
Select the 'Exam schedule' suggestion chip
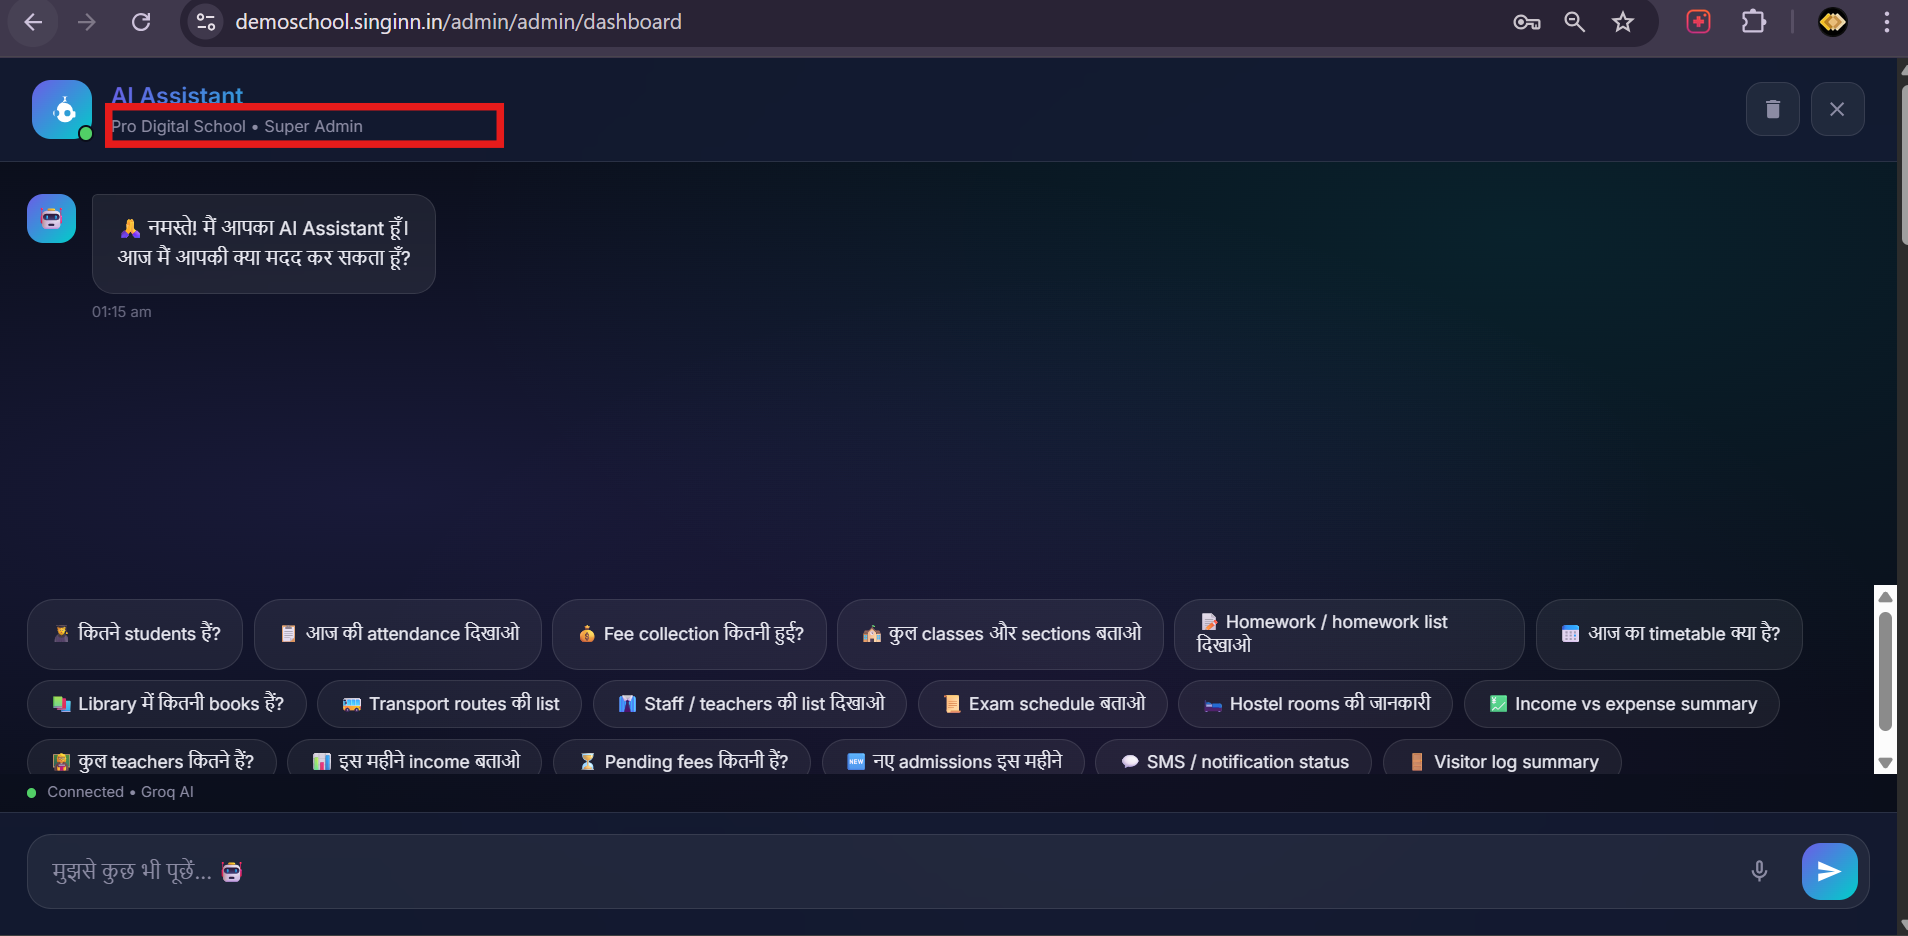click(x=1043, y=704)
